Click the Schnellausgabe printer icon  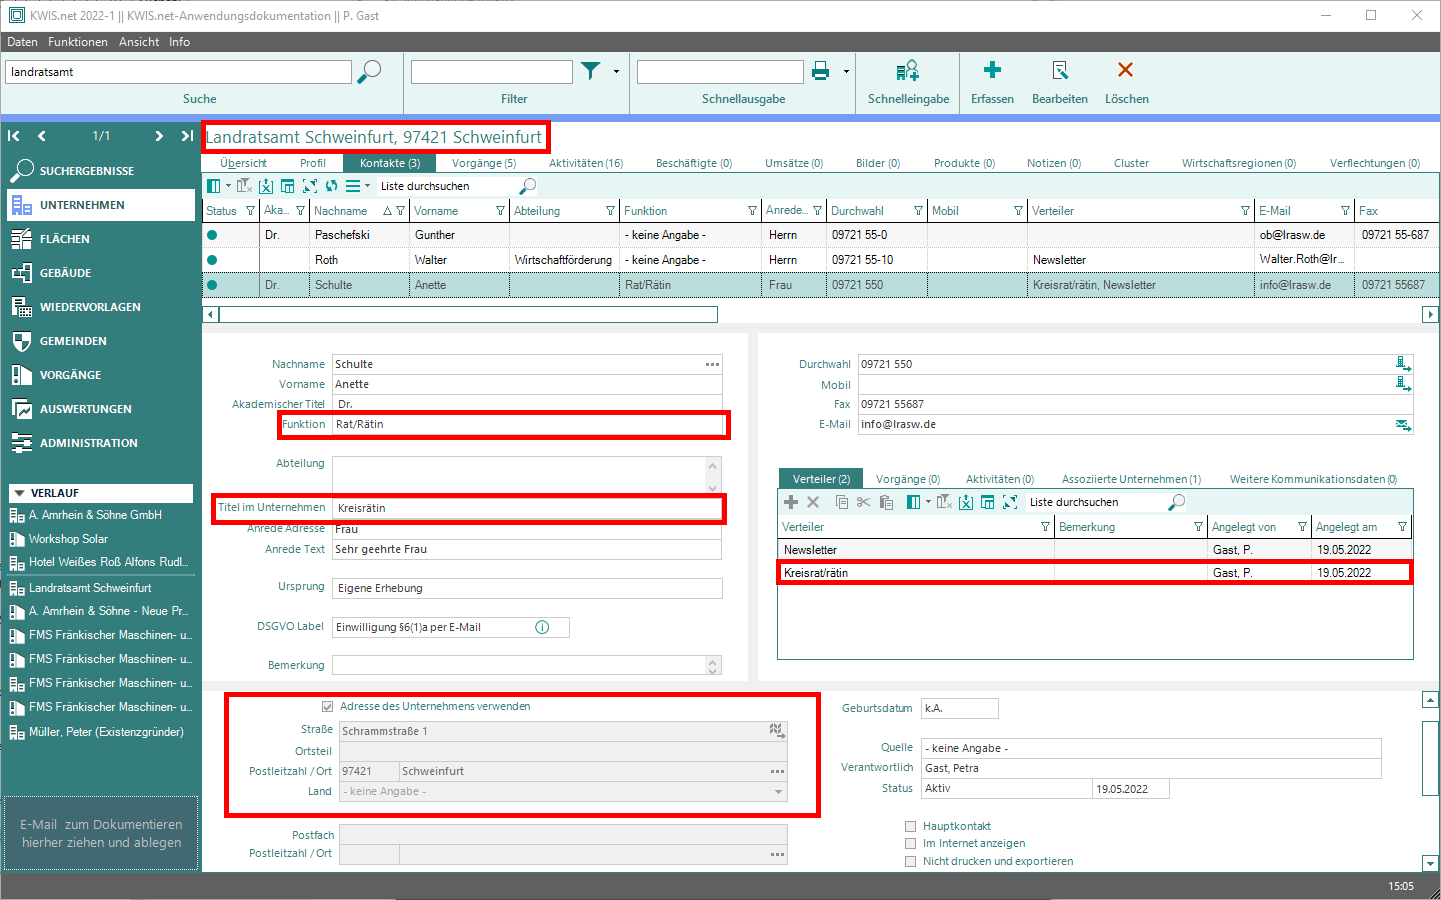click(821, 70)
